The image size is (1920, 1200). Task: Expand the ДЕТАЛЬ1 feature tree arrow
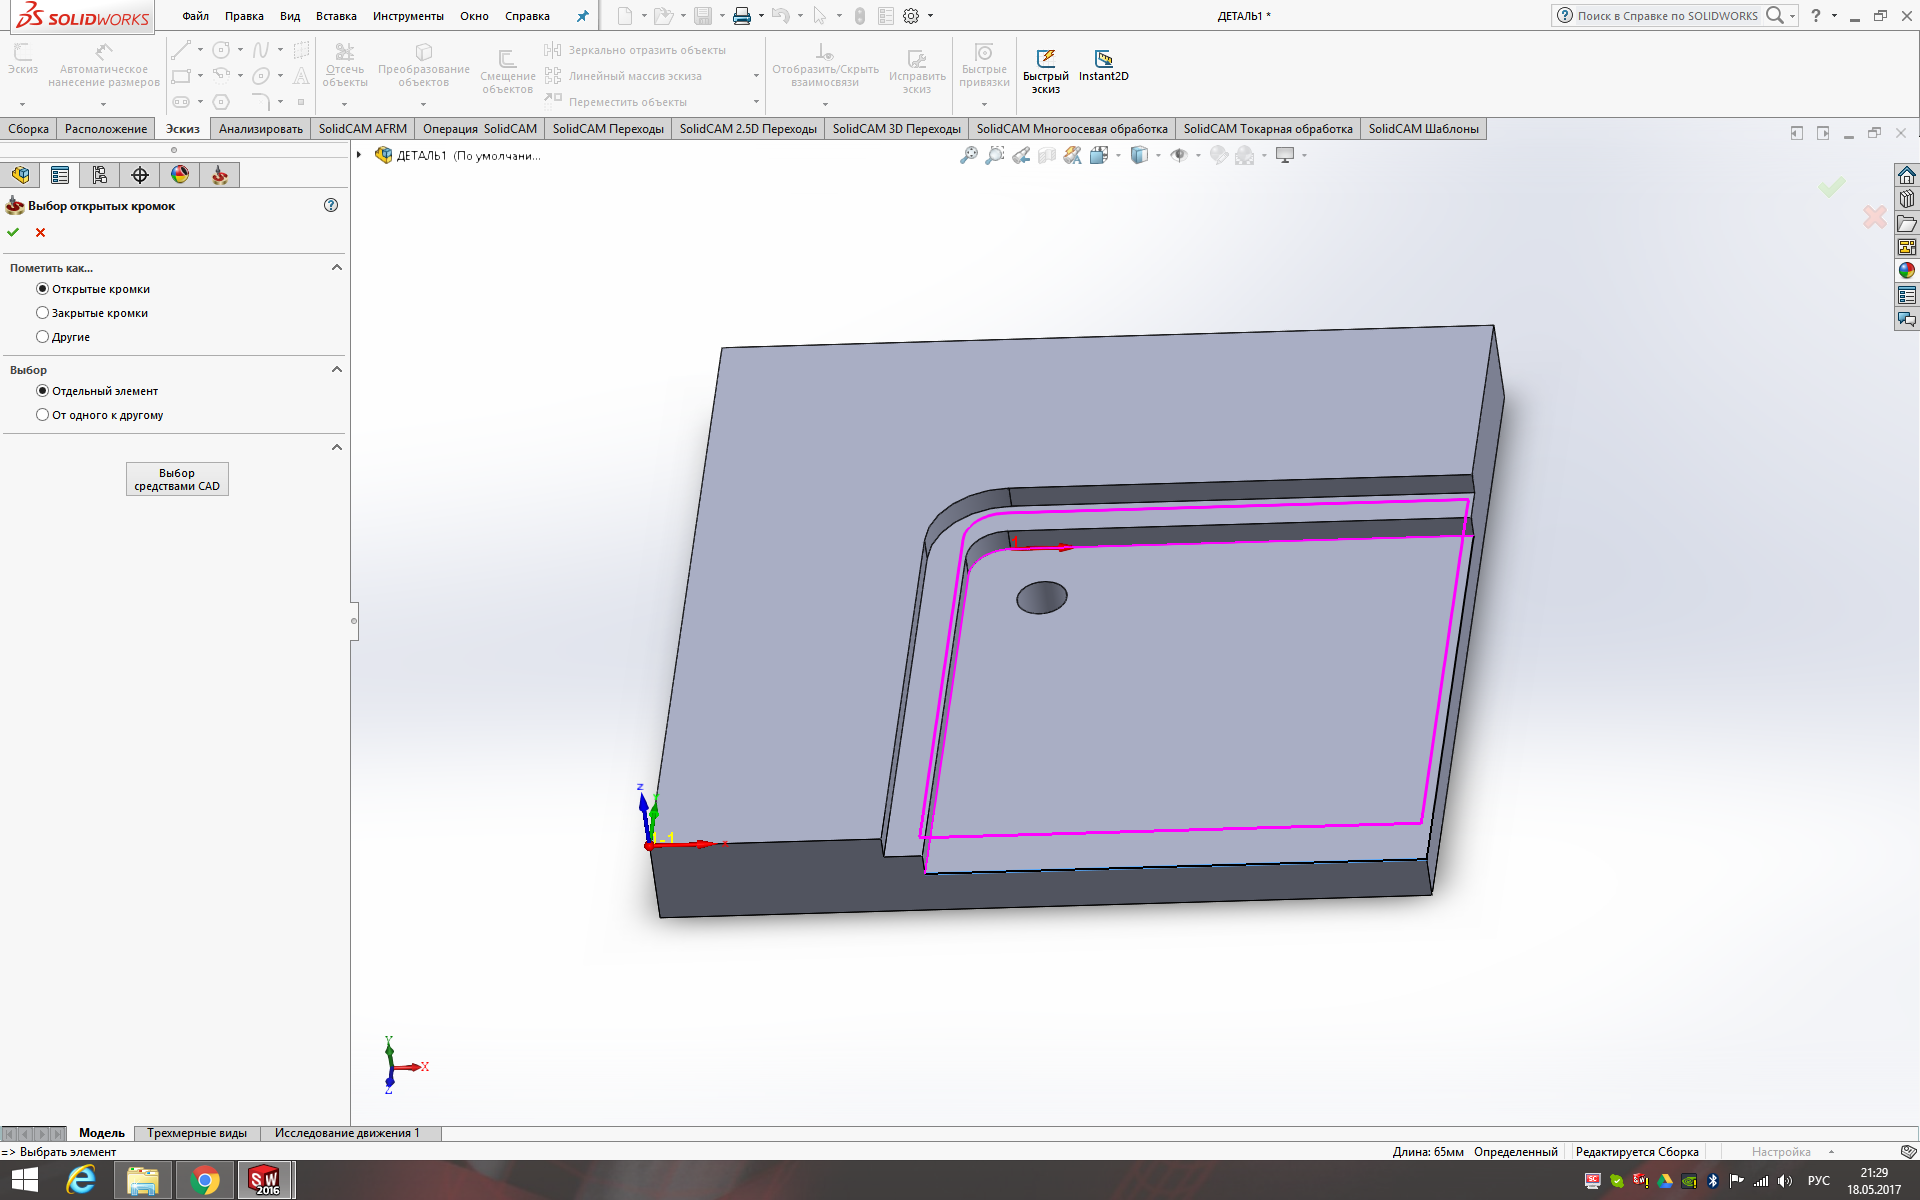[359, 155]
